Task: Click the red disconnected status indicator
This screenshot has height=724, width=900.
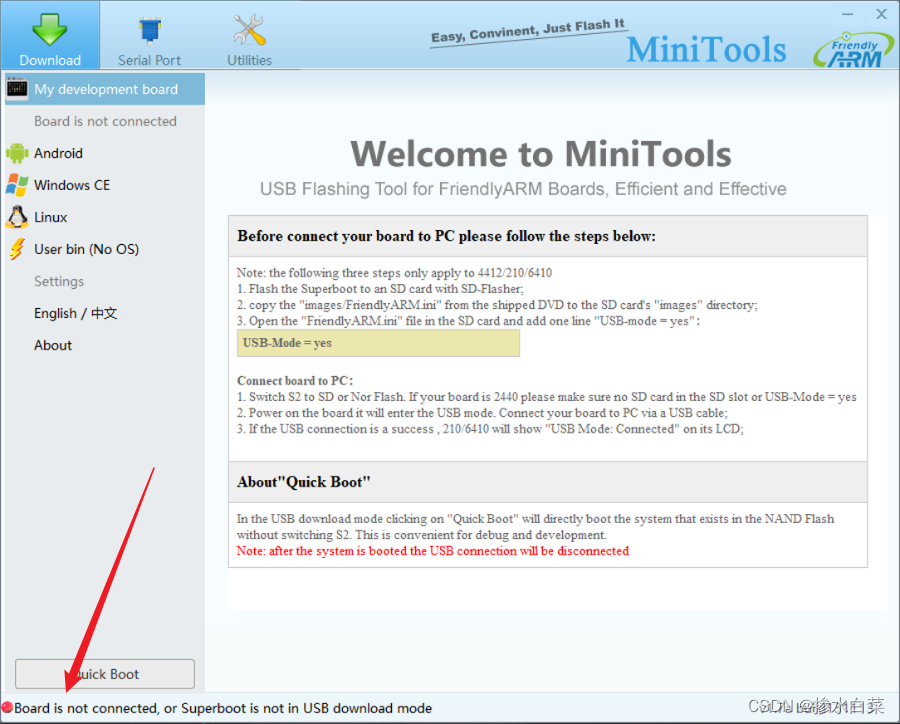Action: pos(8,707)
